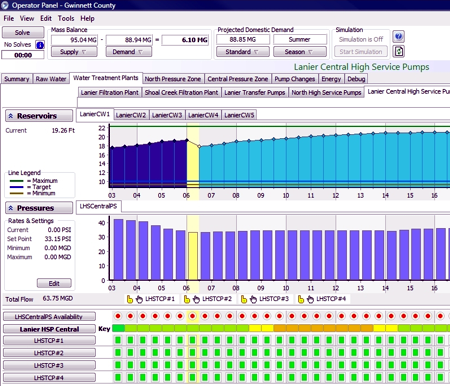Switch to the Central Pressure Zone tab

tap(238, 79)
